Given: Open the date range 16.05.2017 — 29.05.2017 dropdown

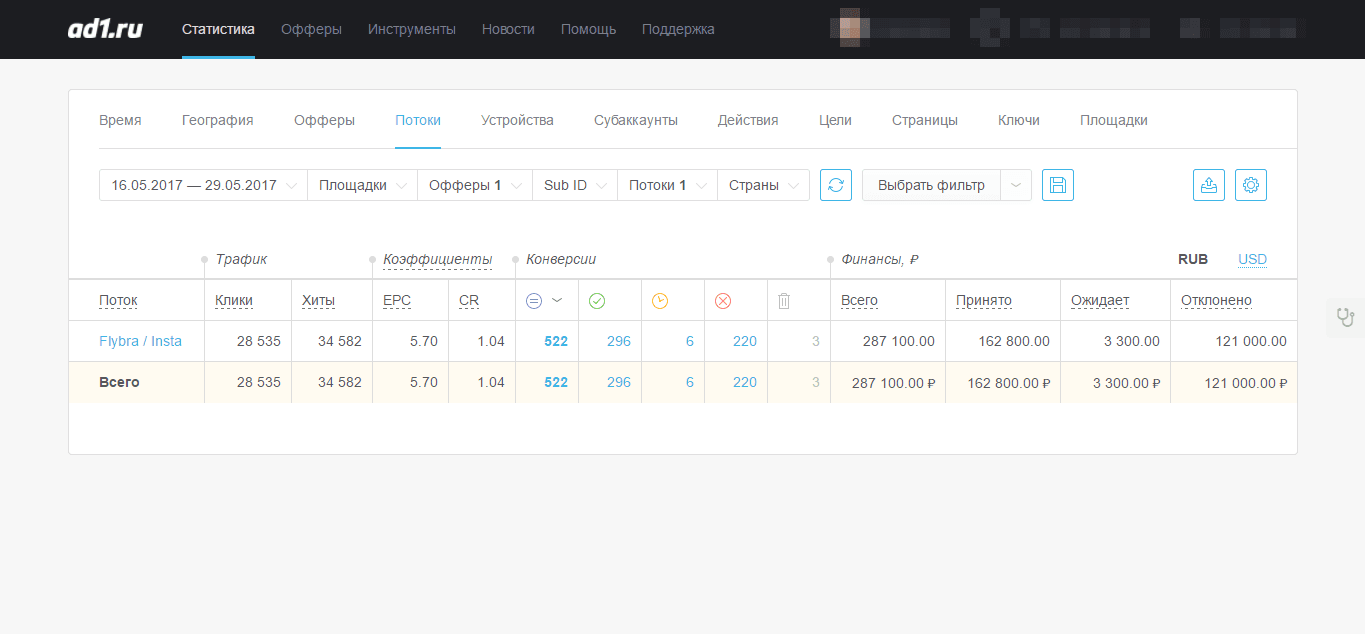Looking at the screenshot, I should click(200, 184).
